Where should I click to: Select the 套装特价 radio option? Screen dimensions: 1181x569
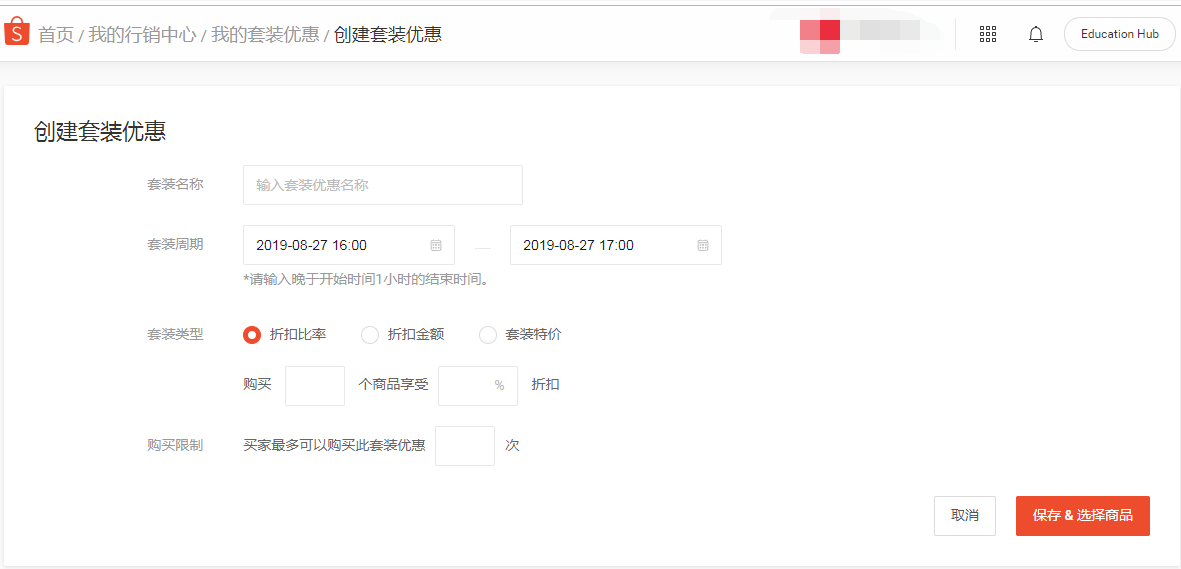pos(488,335)
